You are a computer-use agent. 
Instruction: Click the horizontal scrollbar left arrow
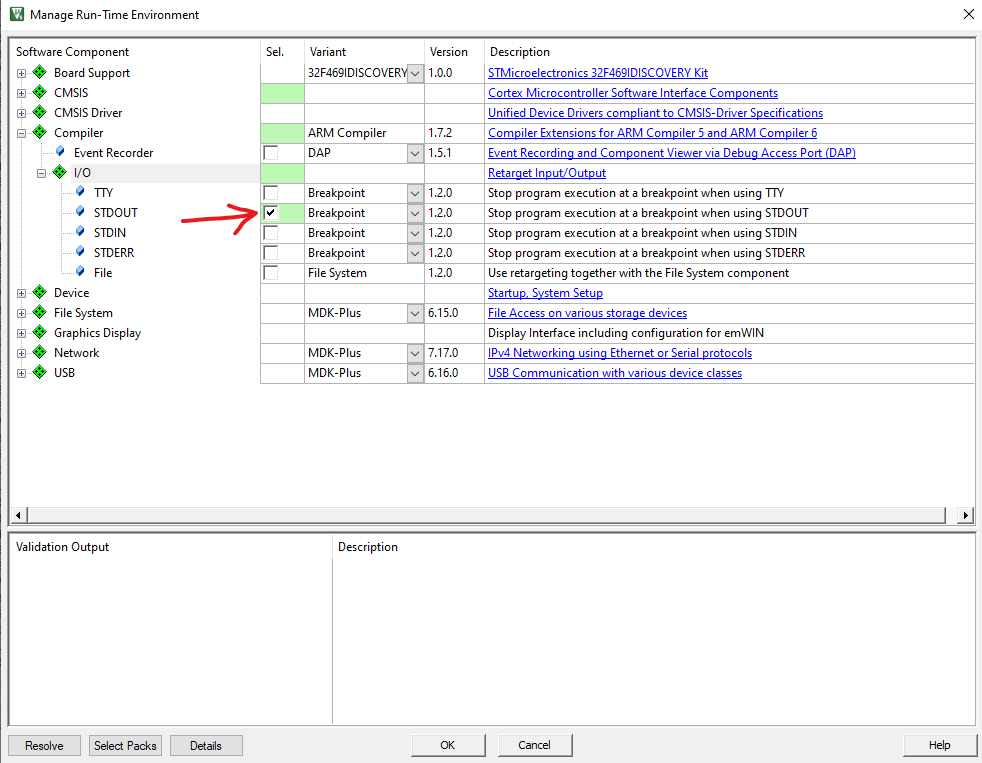(18, 515)
